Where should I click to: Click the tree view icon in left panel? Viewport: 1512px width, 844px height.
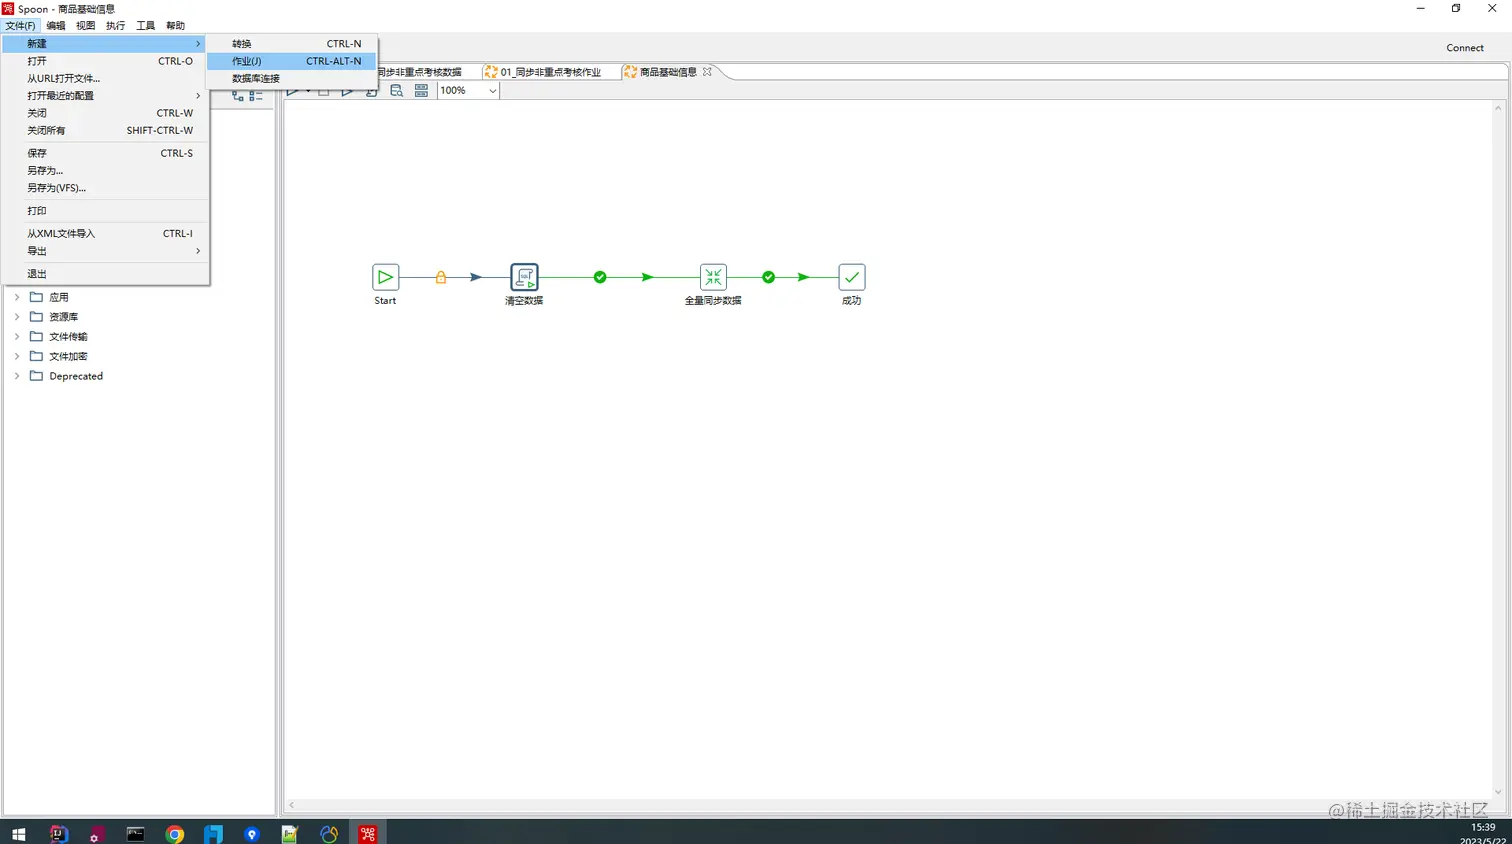238,95
